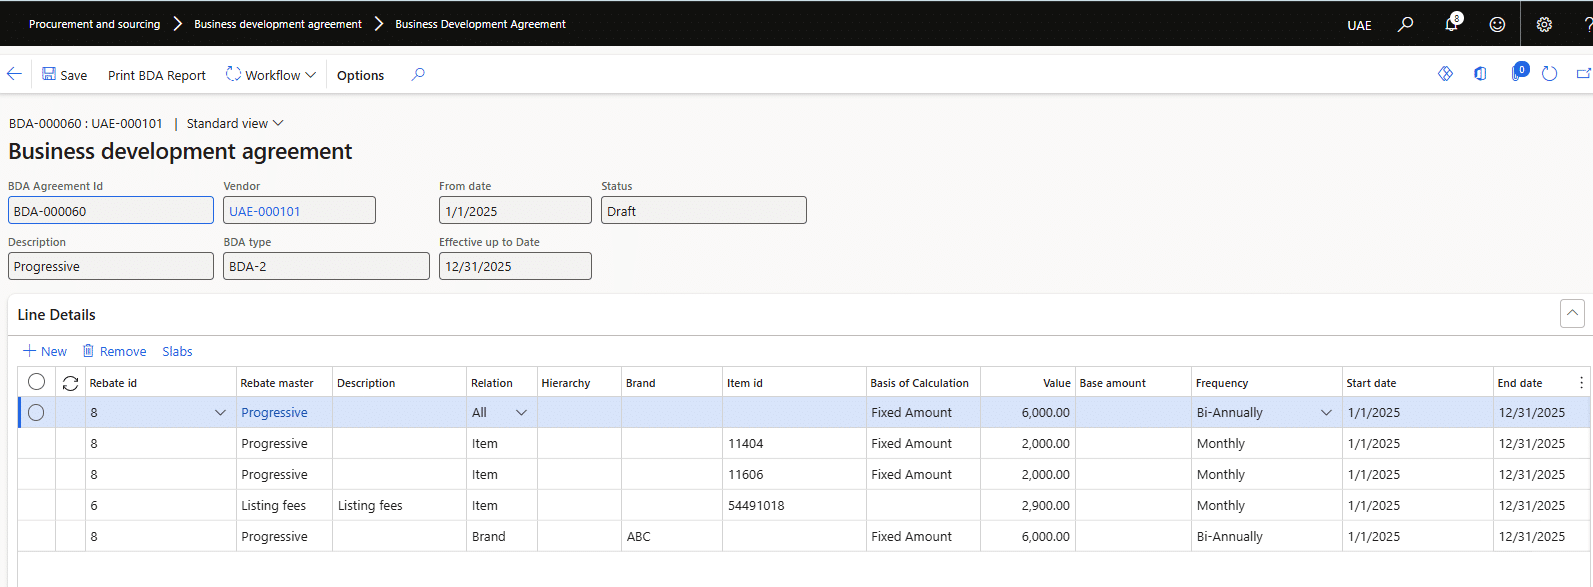Screen dimensions: 1593x587
Task: Click the grid refresh icon in header
Action: point(70,383)
